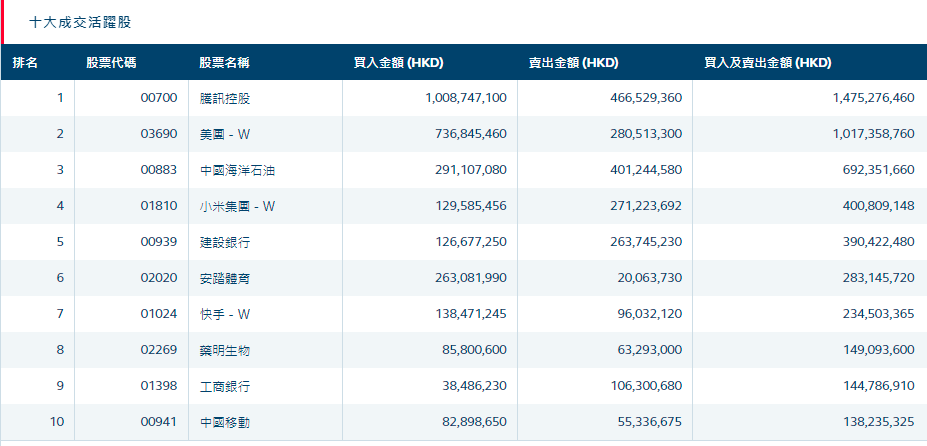Select stock code 00941

(x=159, y=422)
